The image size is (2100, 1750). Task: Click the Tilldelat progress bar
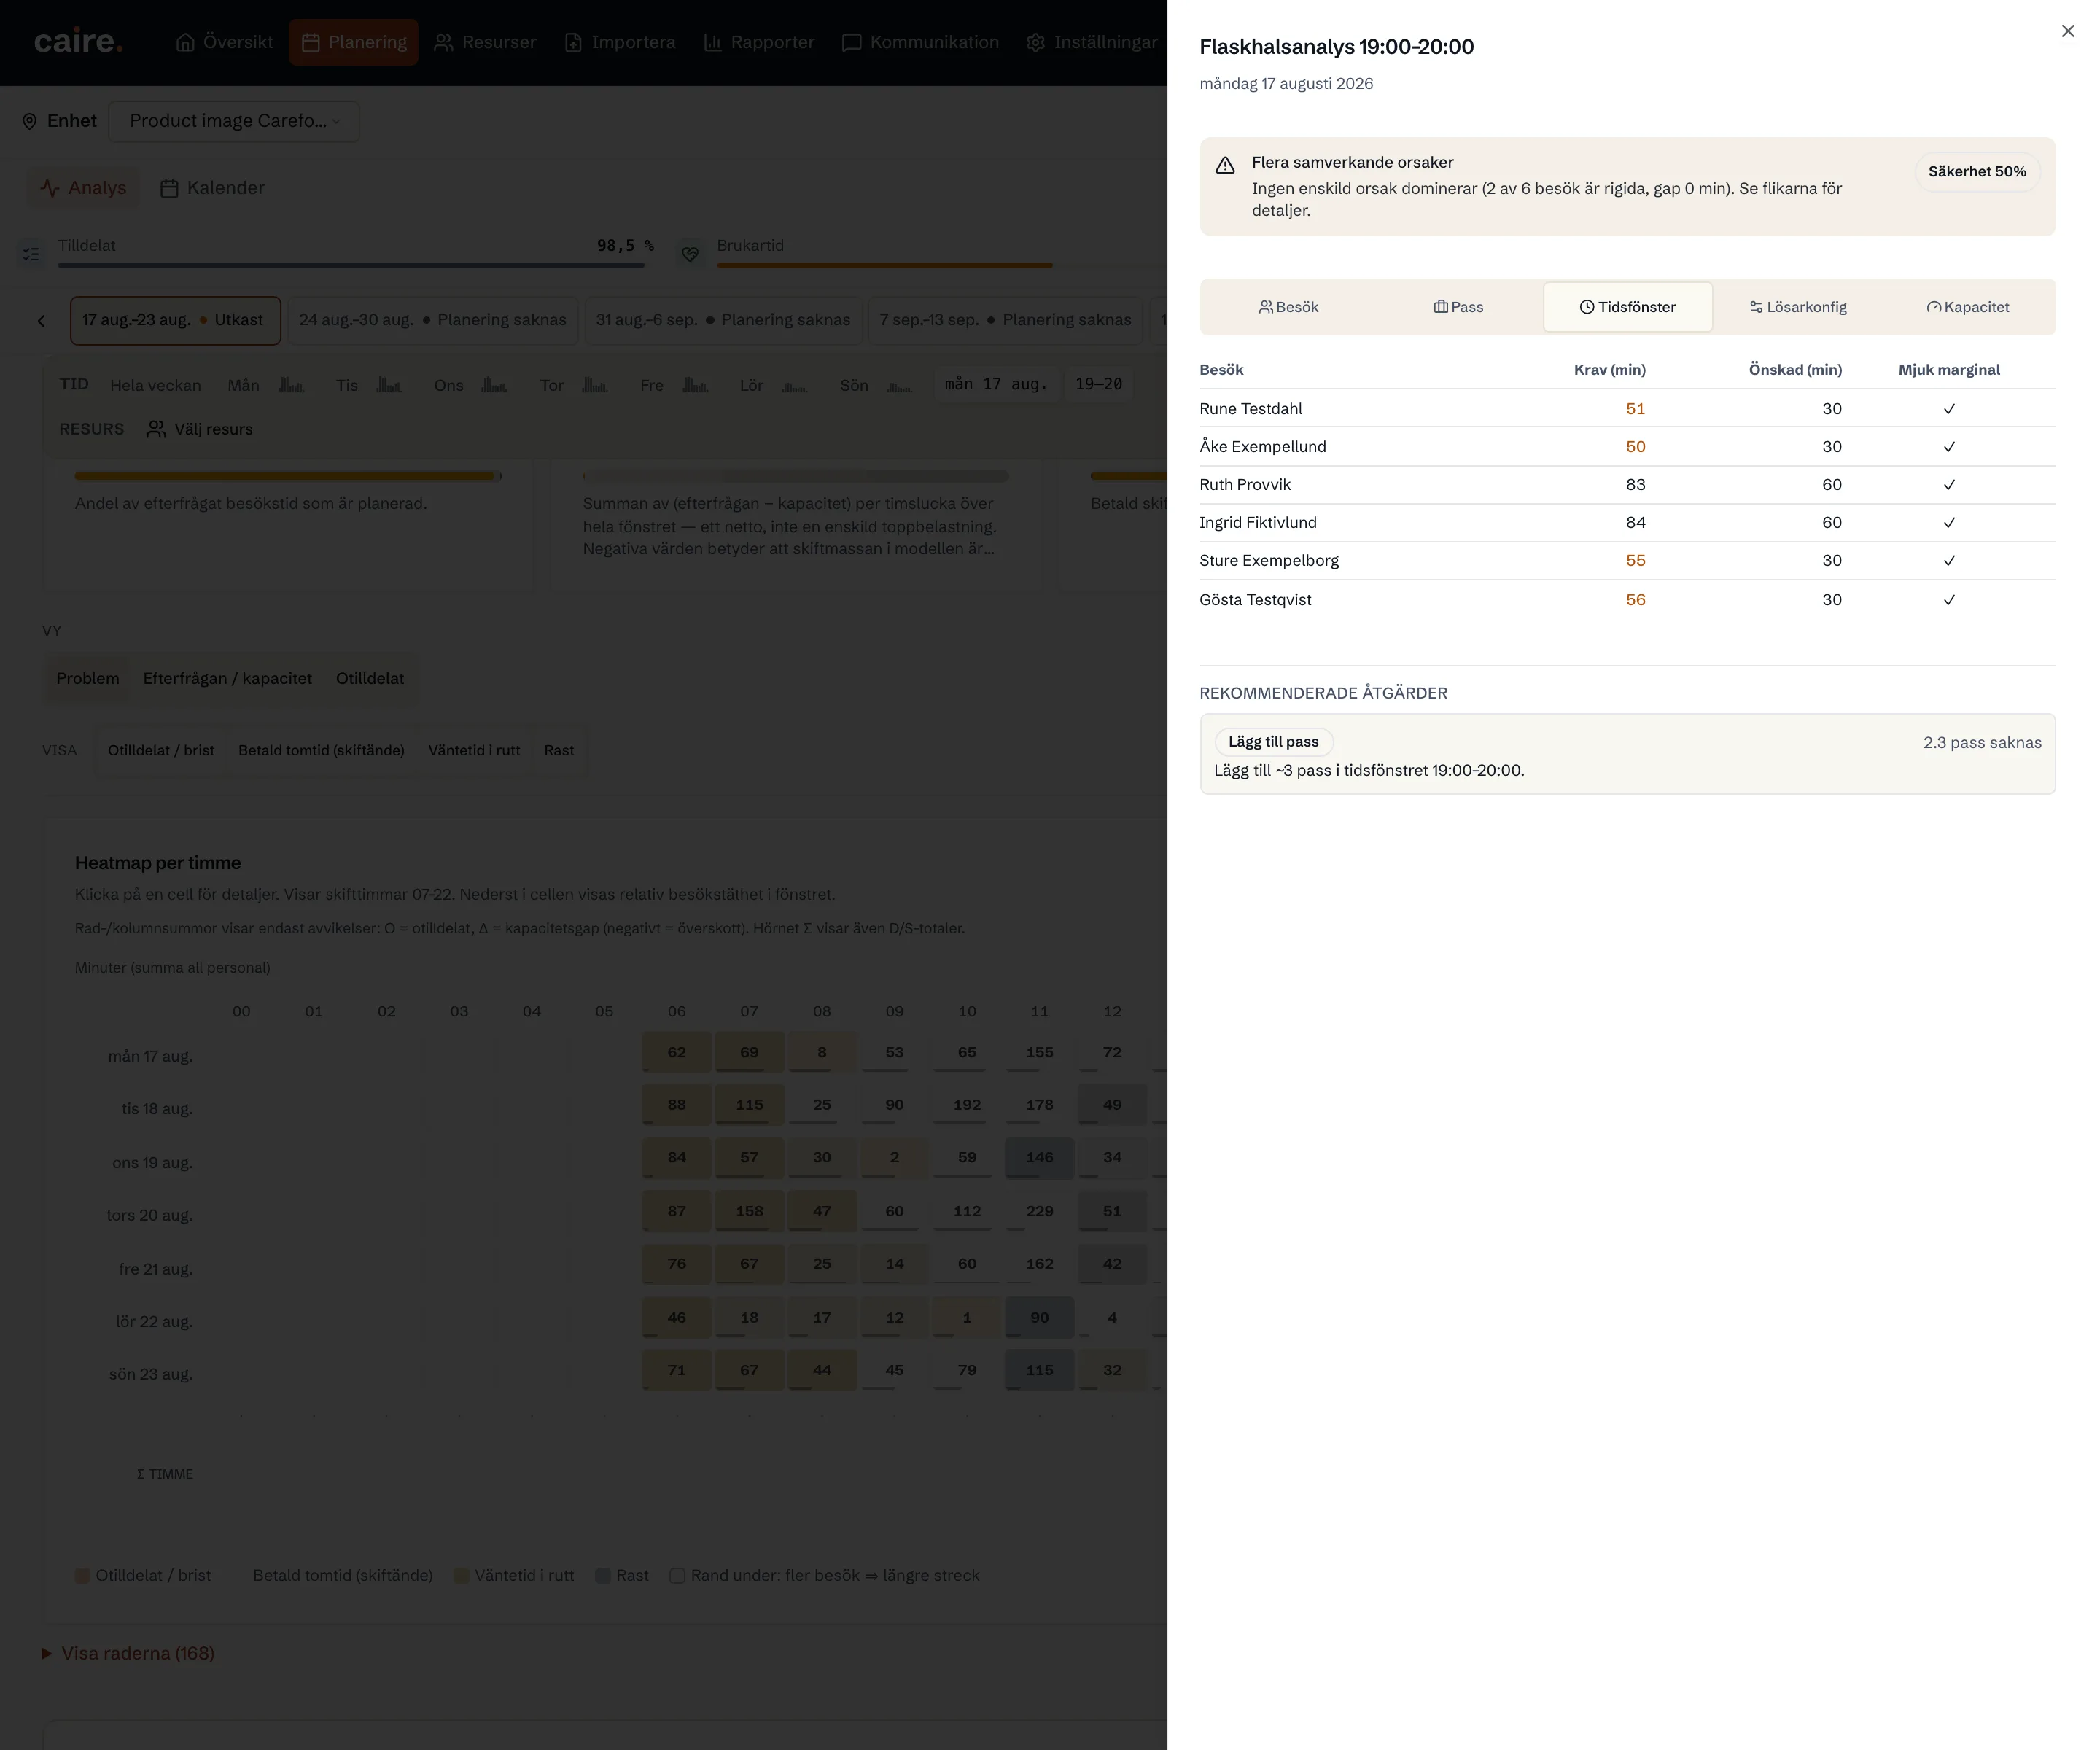click(351, 265)
